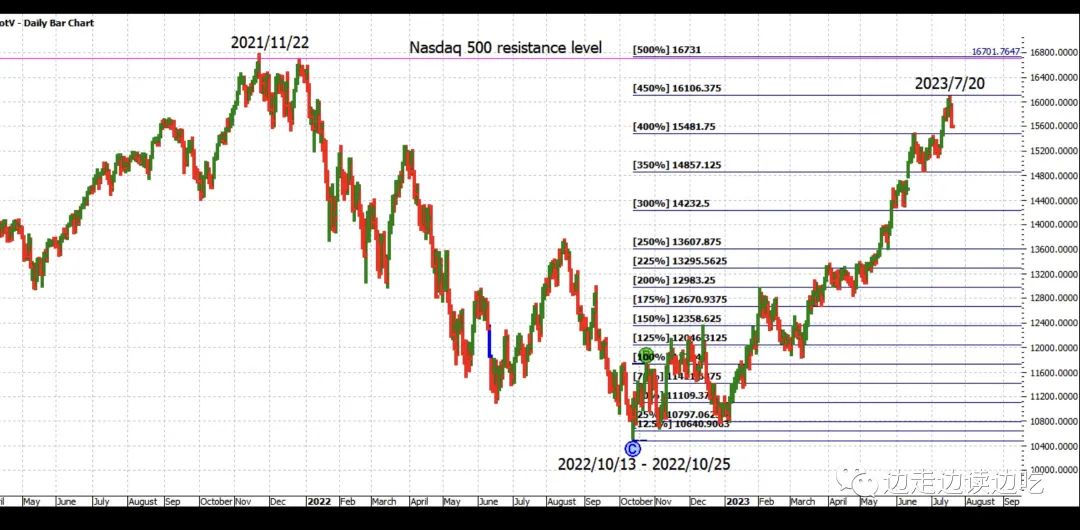The image size is (1080, 530).
Task: Select the "[350%] 14857.125" level label
Action: [x=677, y=165]
